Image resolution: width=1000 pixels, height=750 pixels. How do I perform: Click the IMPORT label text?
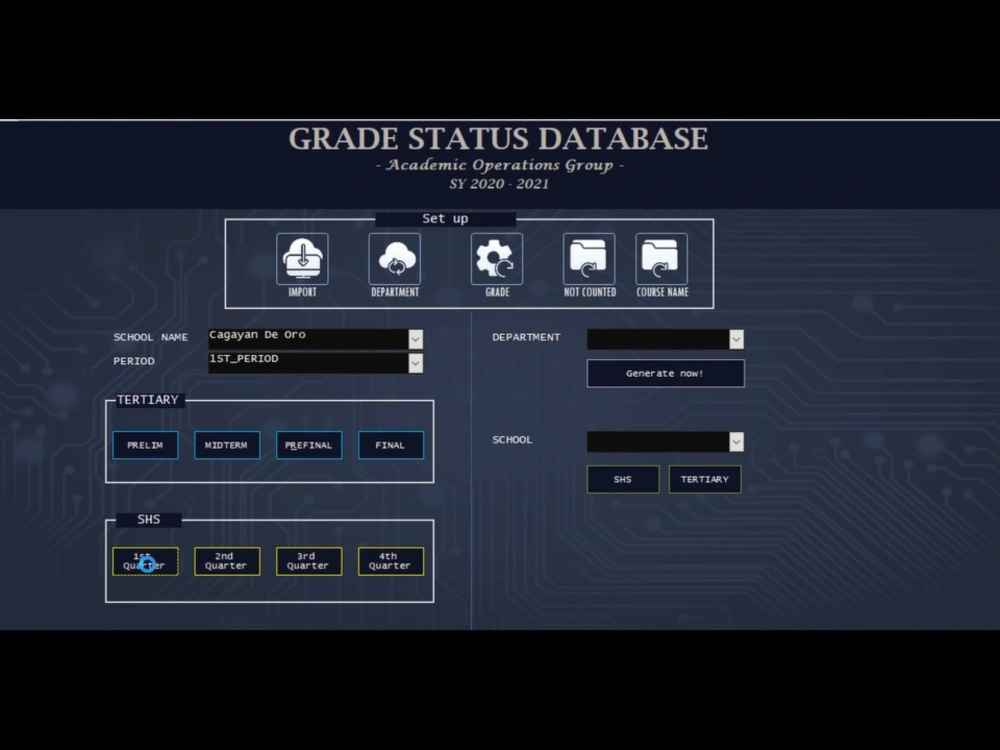(302, 292)
